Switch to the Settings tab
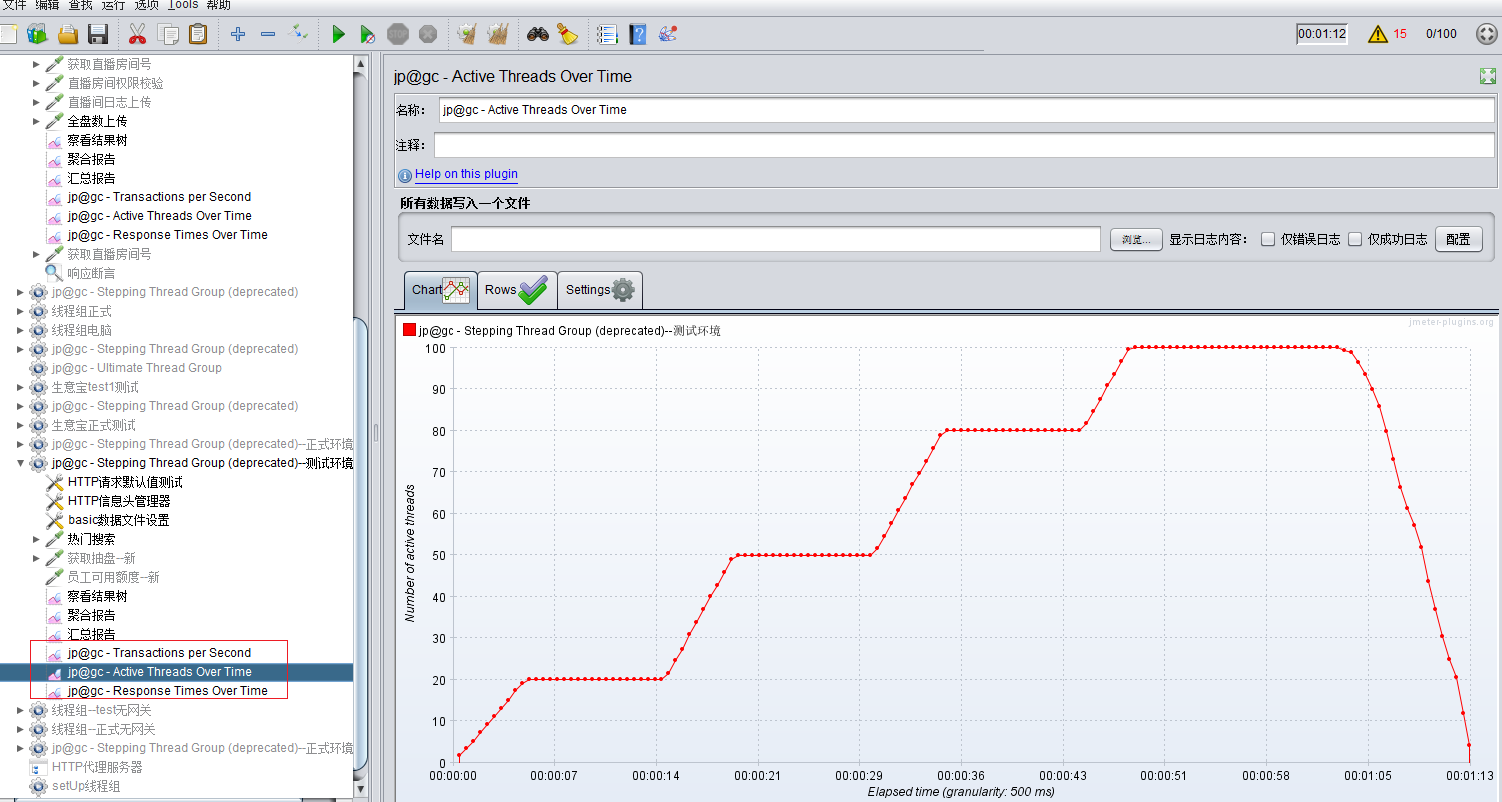Image resolution: width=1502 pixels, height=802 pixels. (600, 290)
